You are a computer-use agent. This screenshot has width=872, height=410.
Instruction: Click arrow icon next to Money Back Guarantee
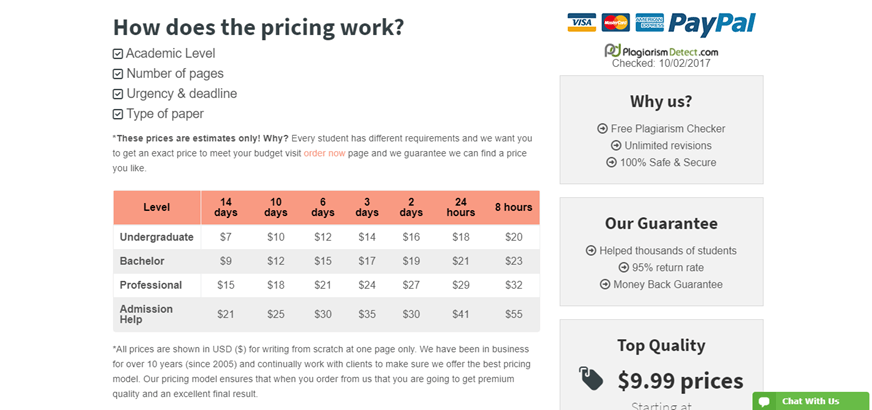click(605, 284)
